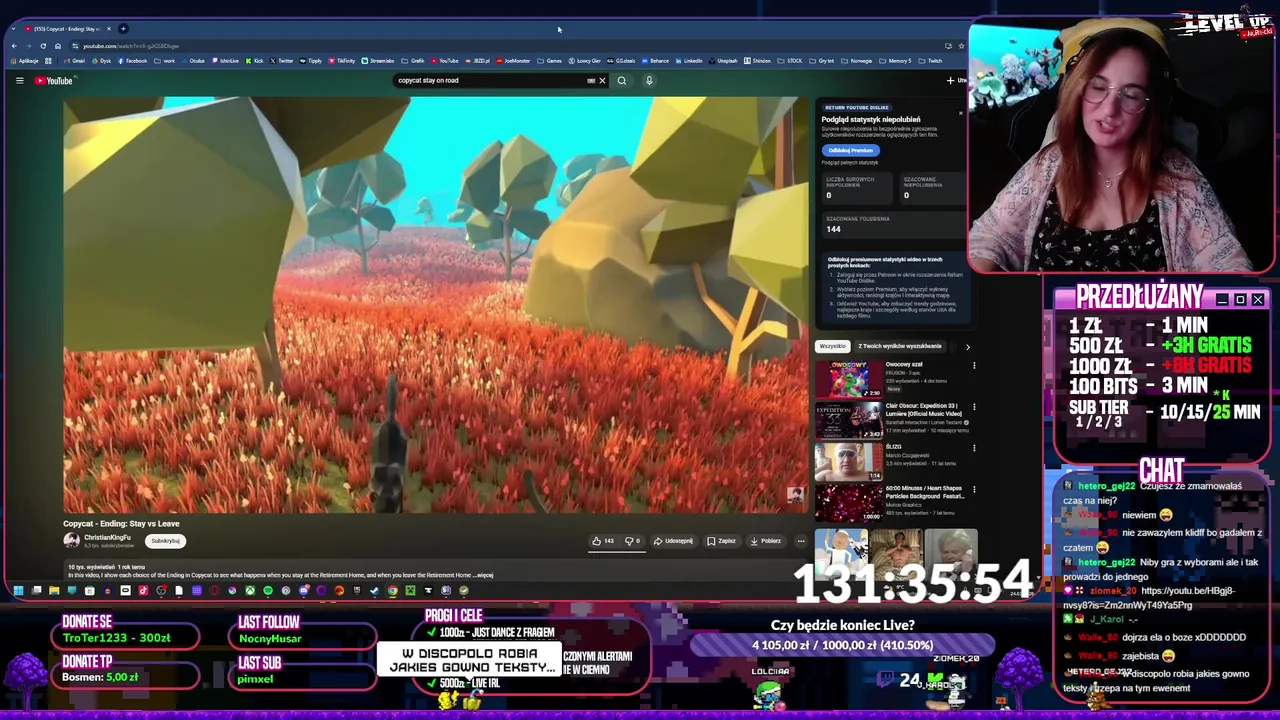Run search with the magnifier icon

tap(622, 80)
